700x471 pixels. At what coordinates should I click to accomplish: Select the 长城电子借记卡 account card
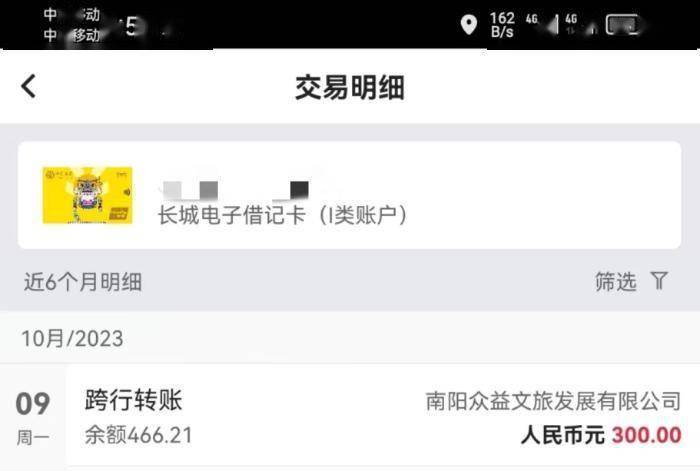[x=350, y=196]
